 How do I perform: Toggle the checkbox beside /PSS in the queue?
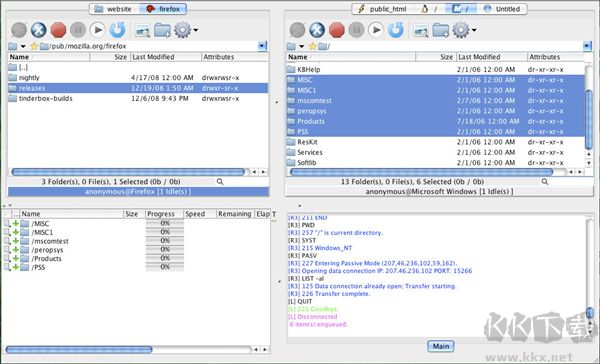(x=7, y=267)
